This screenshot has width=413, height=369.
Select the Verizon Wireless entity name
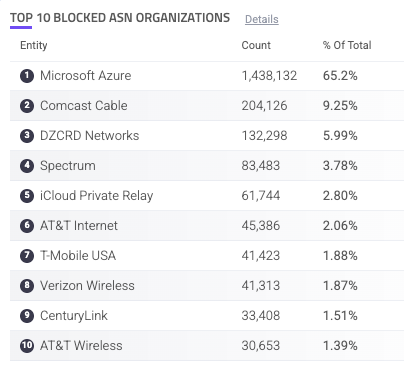pyautogui.click(x=87, y=286)
